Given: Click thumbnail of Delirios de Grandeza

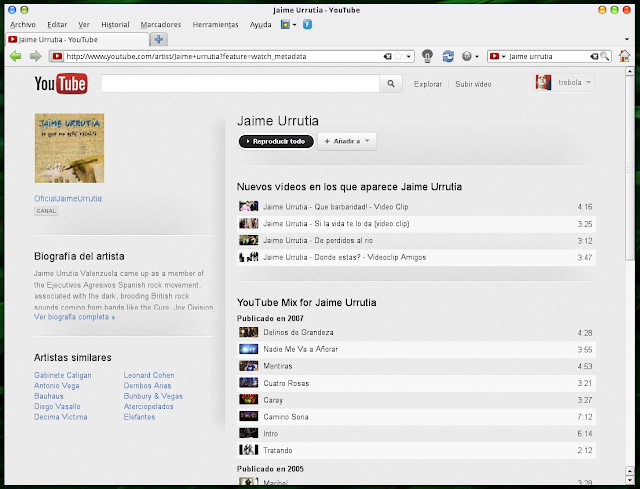Looking at the screenshot, I should coord(249,332).
